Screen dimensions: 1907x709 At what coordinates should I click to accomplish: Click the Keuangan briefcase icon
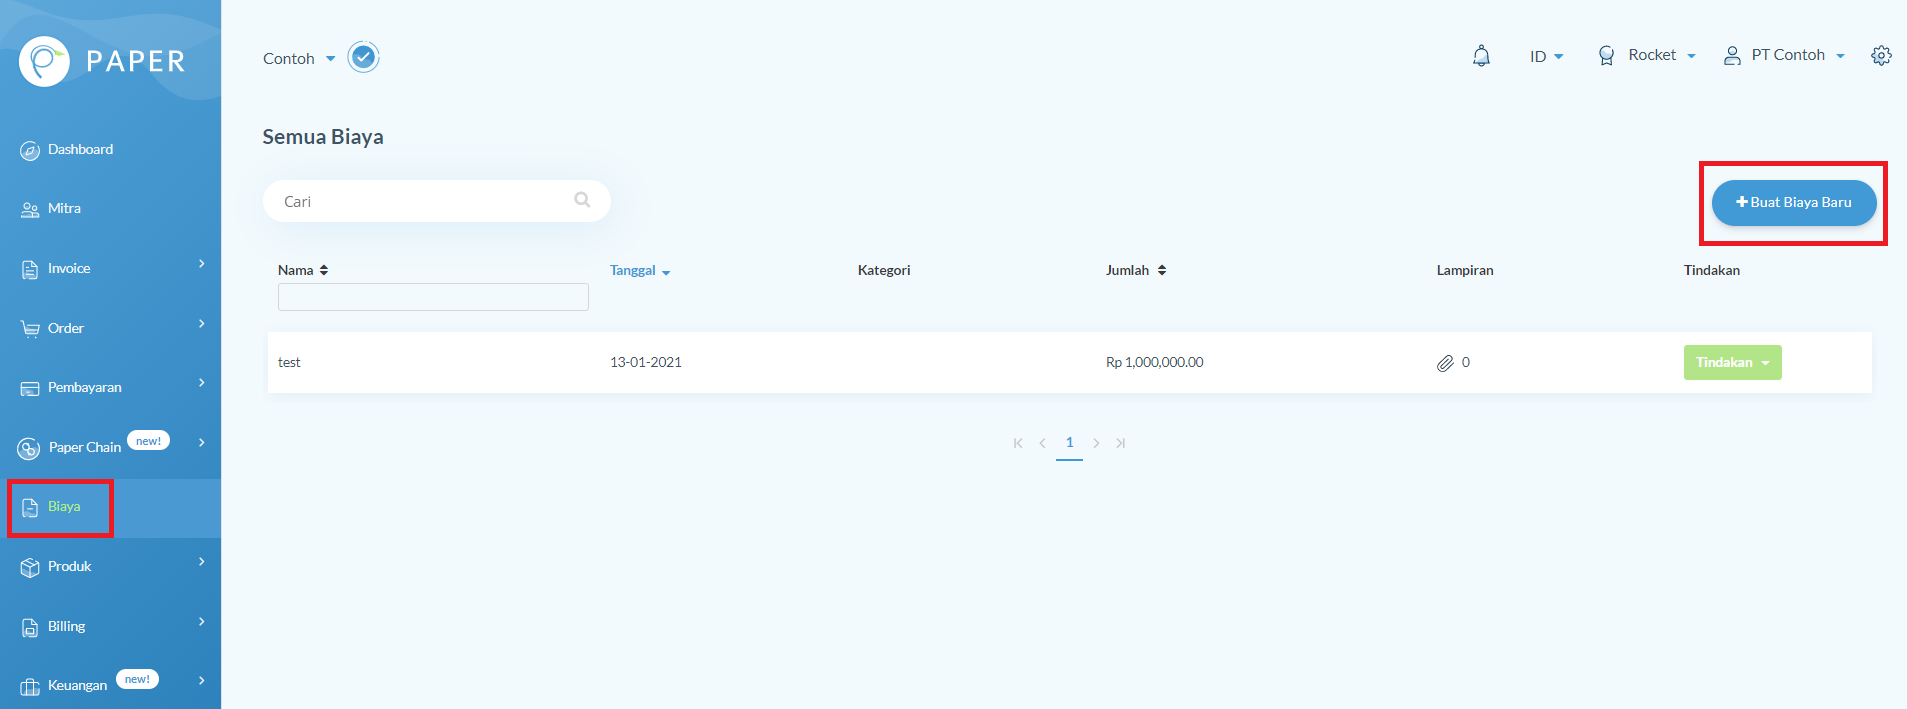pos(30,687)
